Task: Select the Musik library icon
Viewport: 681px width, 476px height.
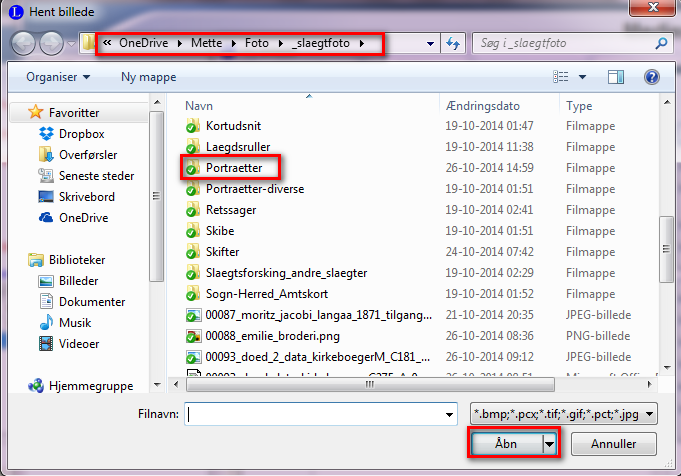Action: coord(45,323)
